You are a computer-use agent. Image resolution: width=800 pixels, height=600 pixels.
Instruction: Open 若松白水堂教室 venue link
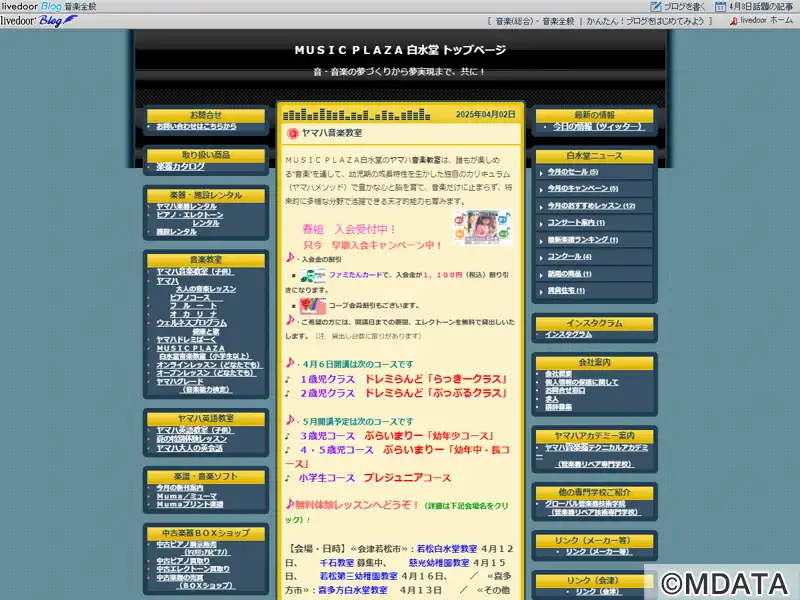tap(446, 549)
